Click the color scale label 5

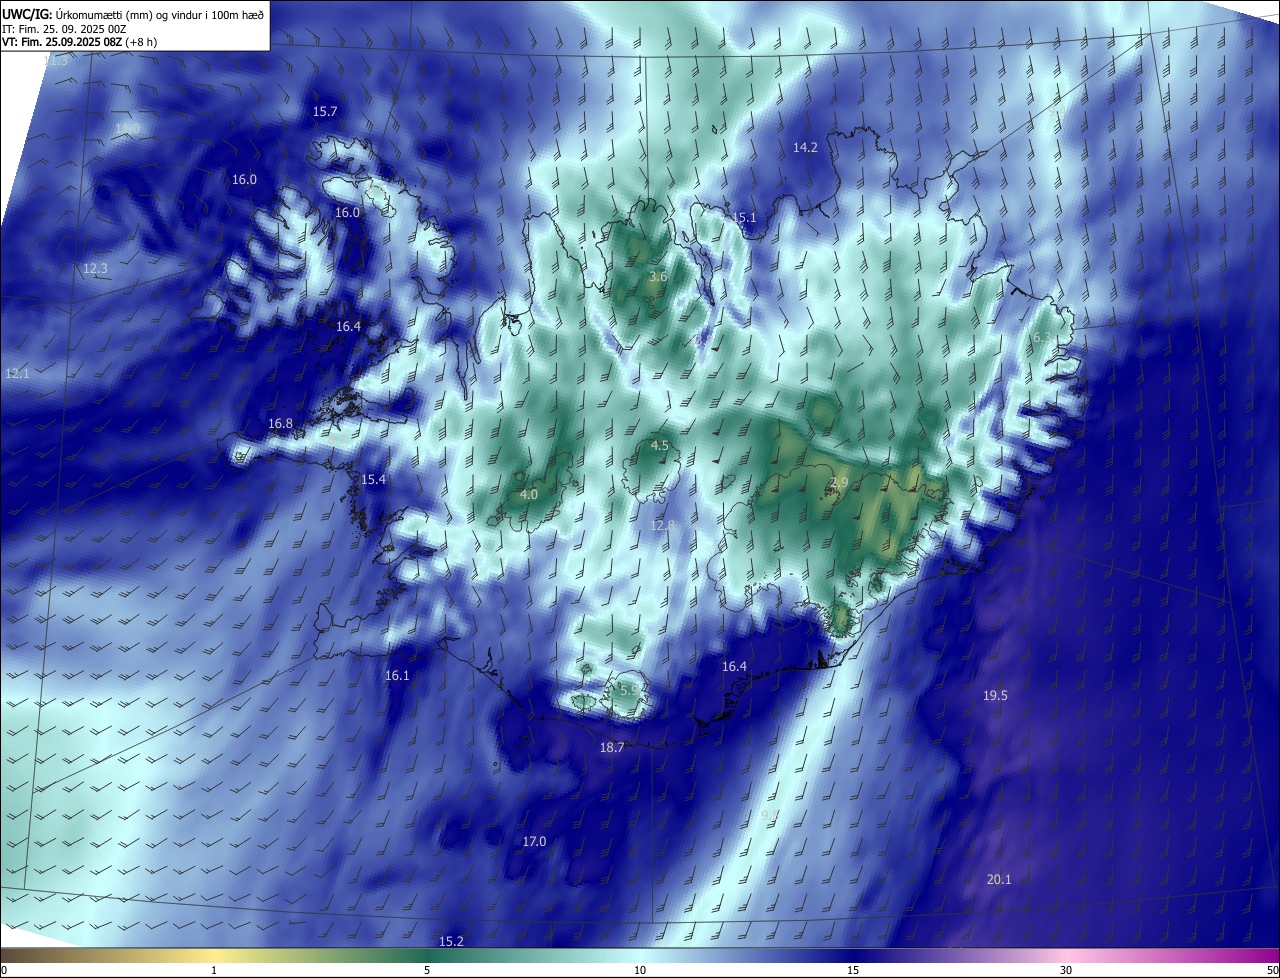point(427,971)
